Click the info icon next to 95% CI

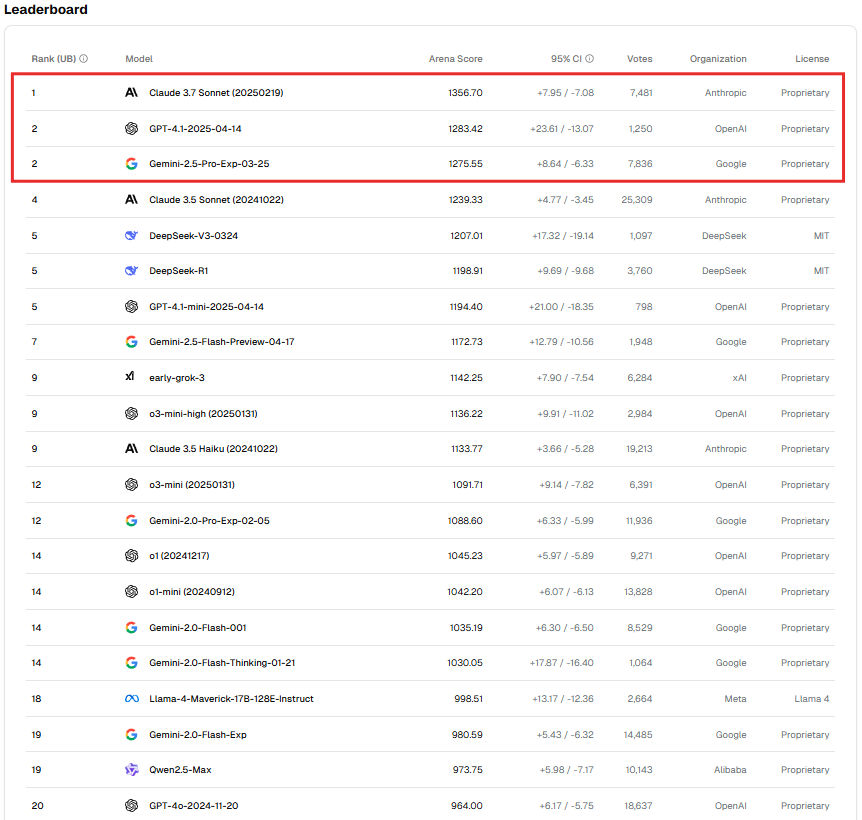(x=589, y=59)
